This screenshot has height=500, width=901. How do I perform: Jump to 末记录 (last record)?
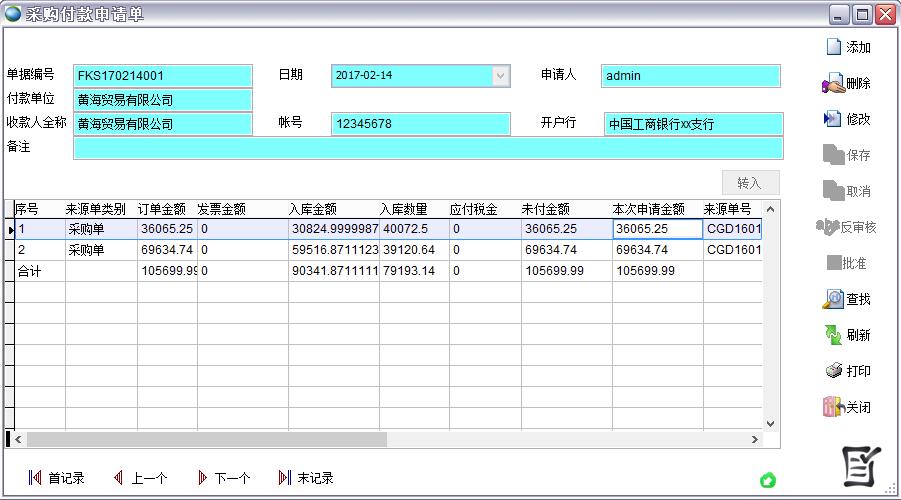pyautogui.click(x=285, y=478)
